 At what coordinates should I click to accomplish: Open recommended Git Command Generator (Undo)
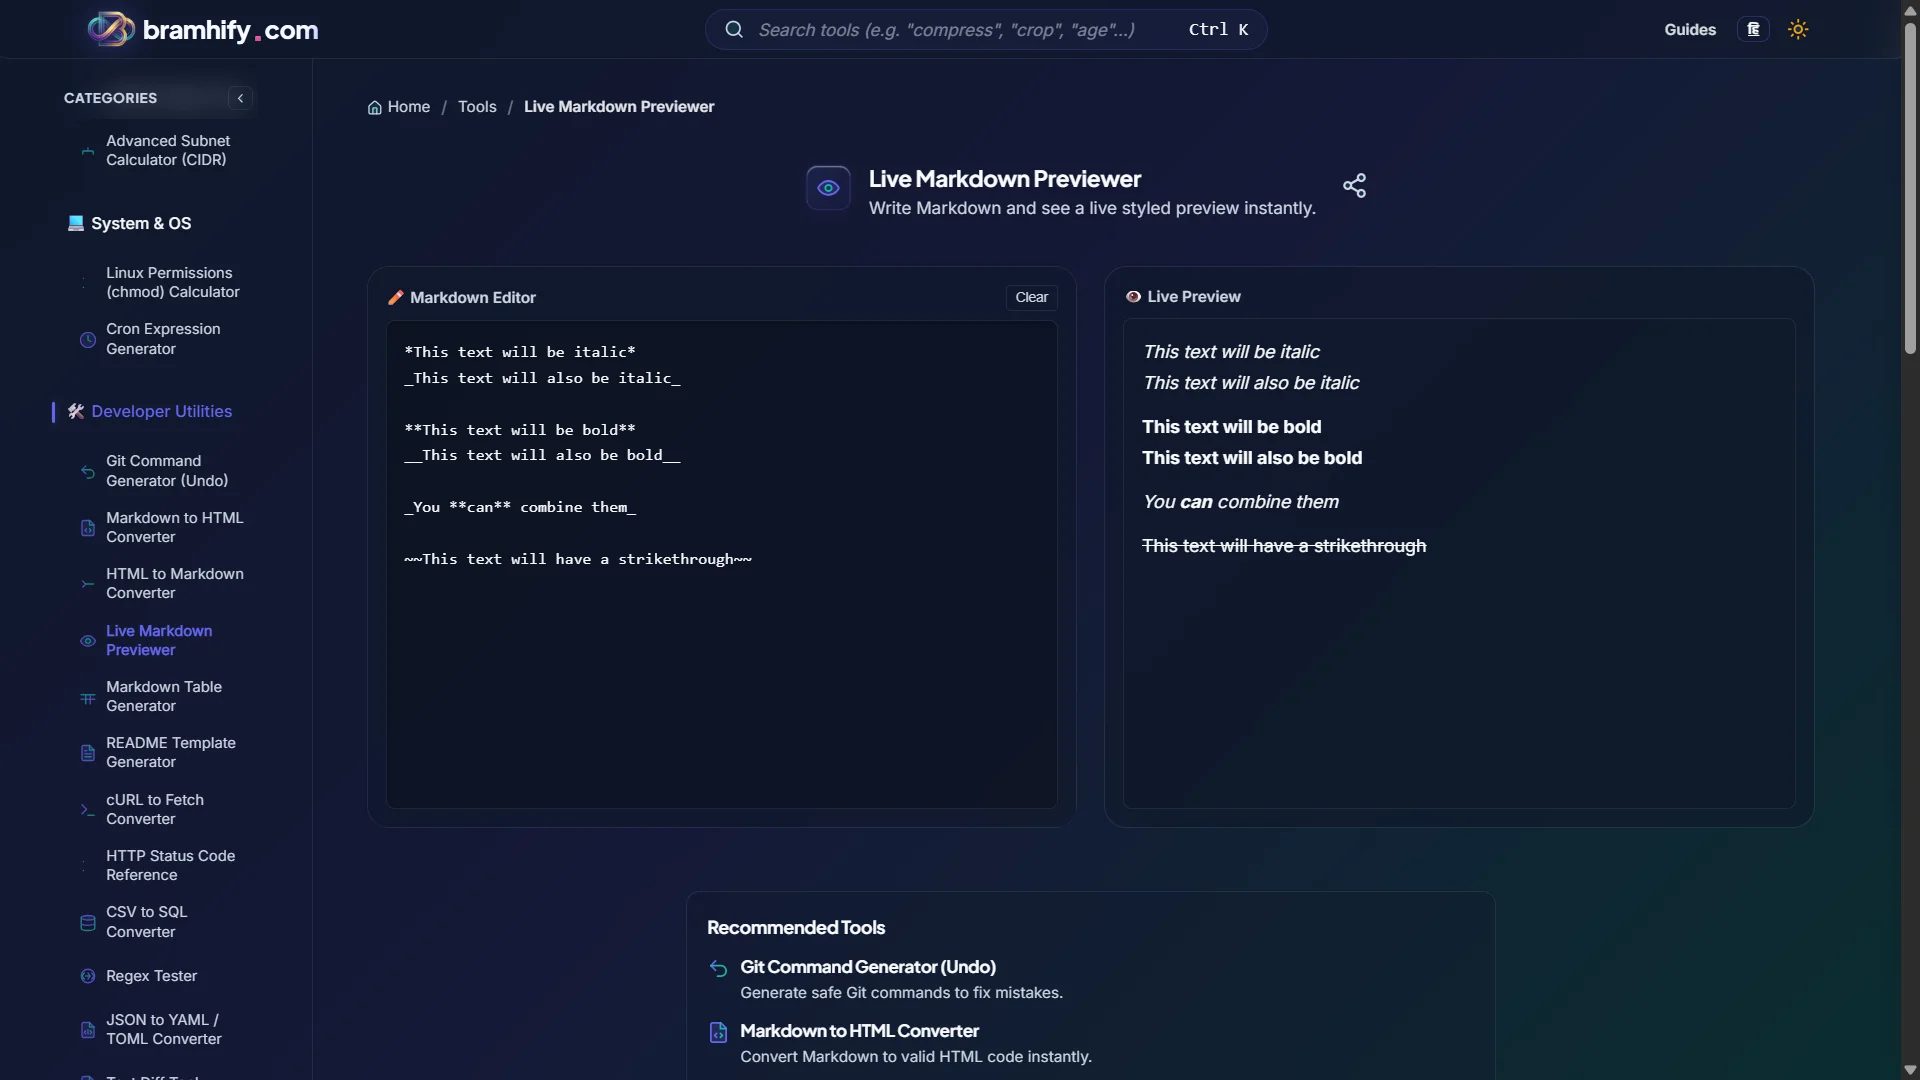868,967
